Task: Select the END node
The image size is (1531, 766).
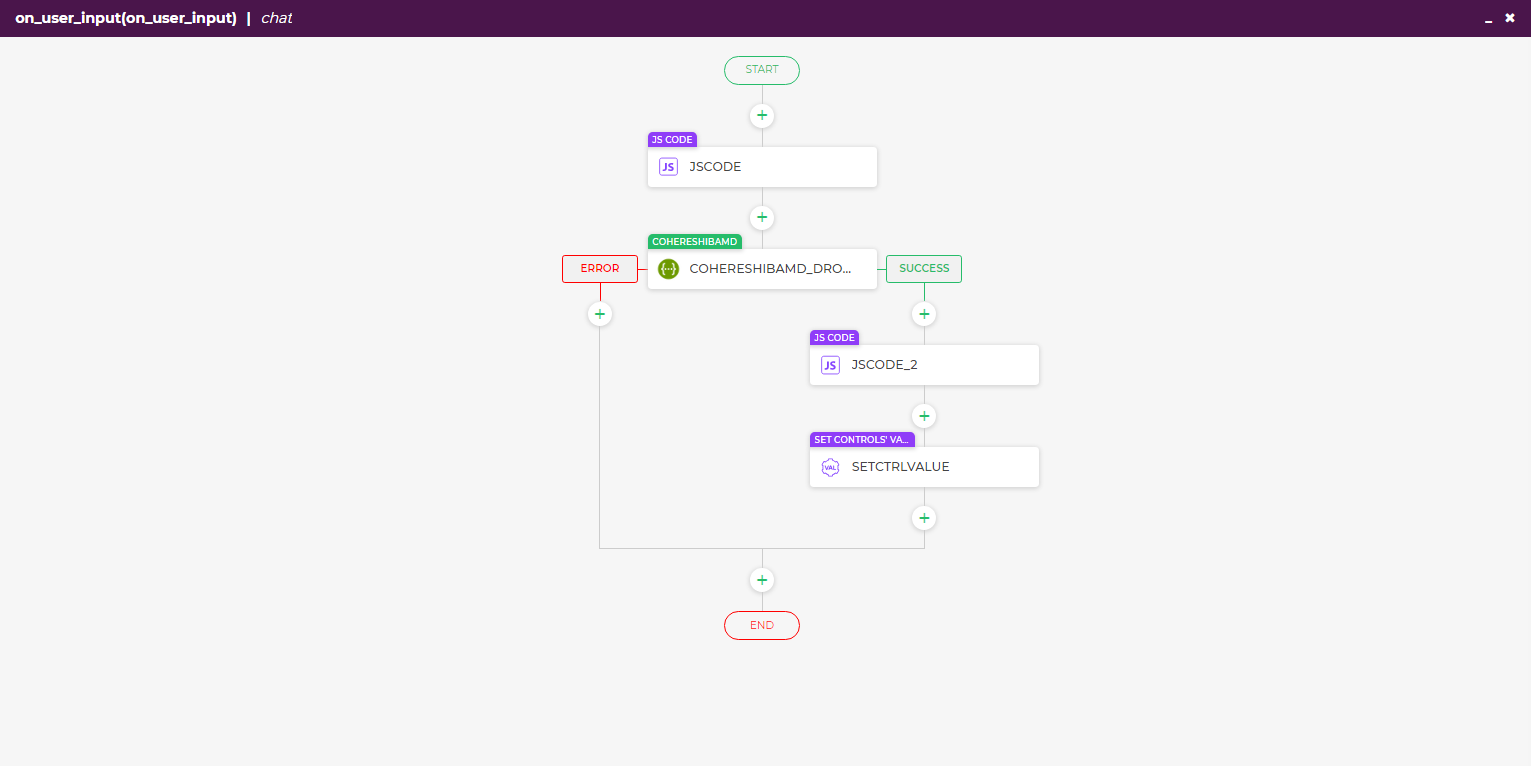Action: 762,625
